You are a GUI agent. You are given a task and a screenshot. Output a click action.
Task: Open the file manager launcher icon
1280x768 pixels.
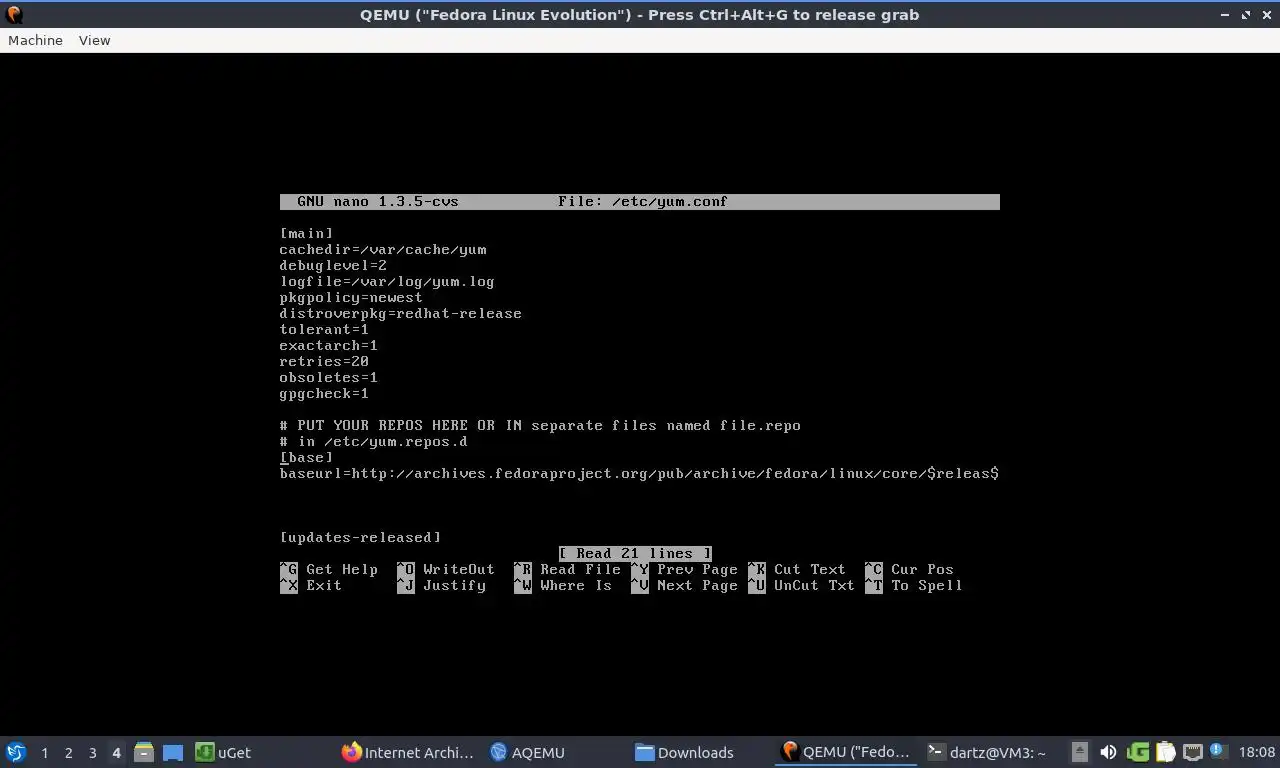(x=144, y=752)
